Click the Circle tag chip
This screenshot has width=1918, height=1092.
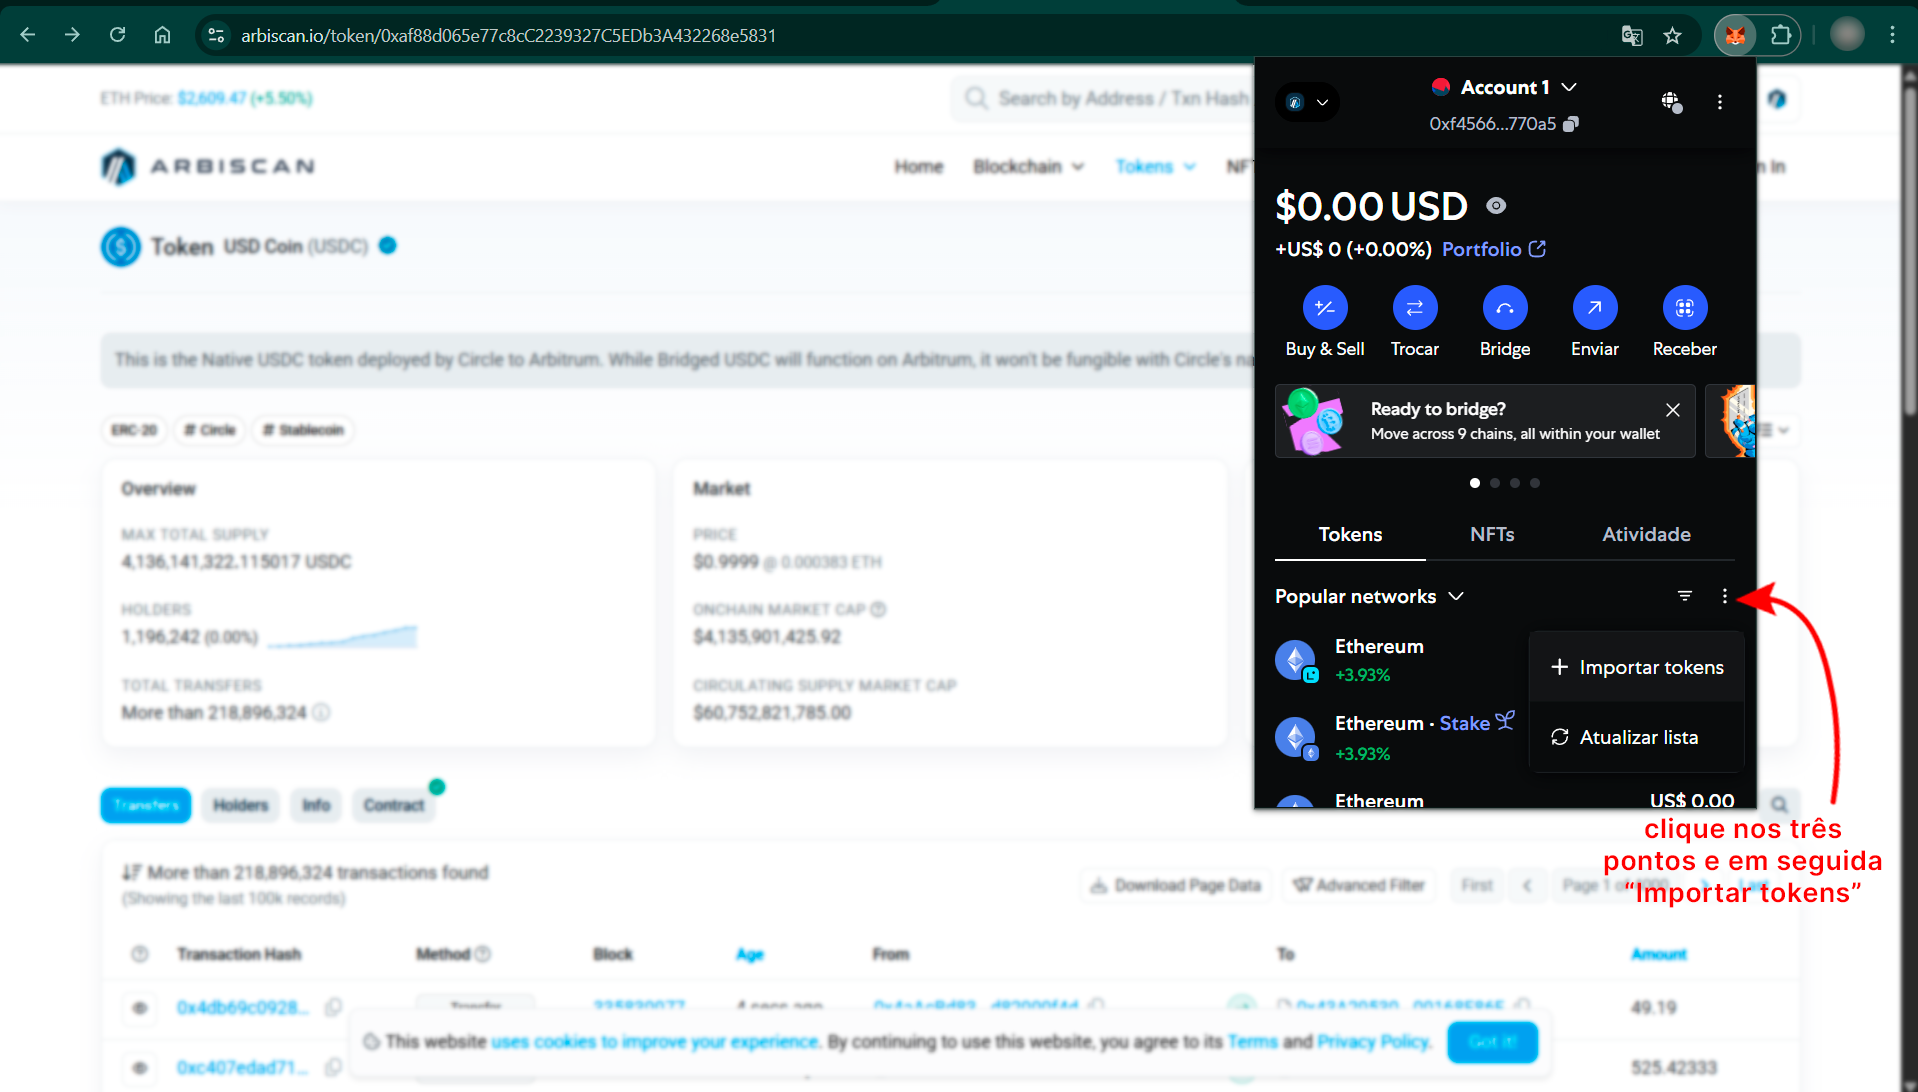click(x=210, y=430)
